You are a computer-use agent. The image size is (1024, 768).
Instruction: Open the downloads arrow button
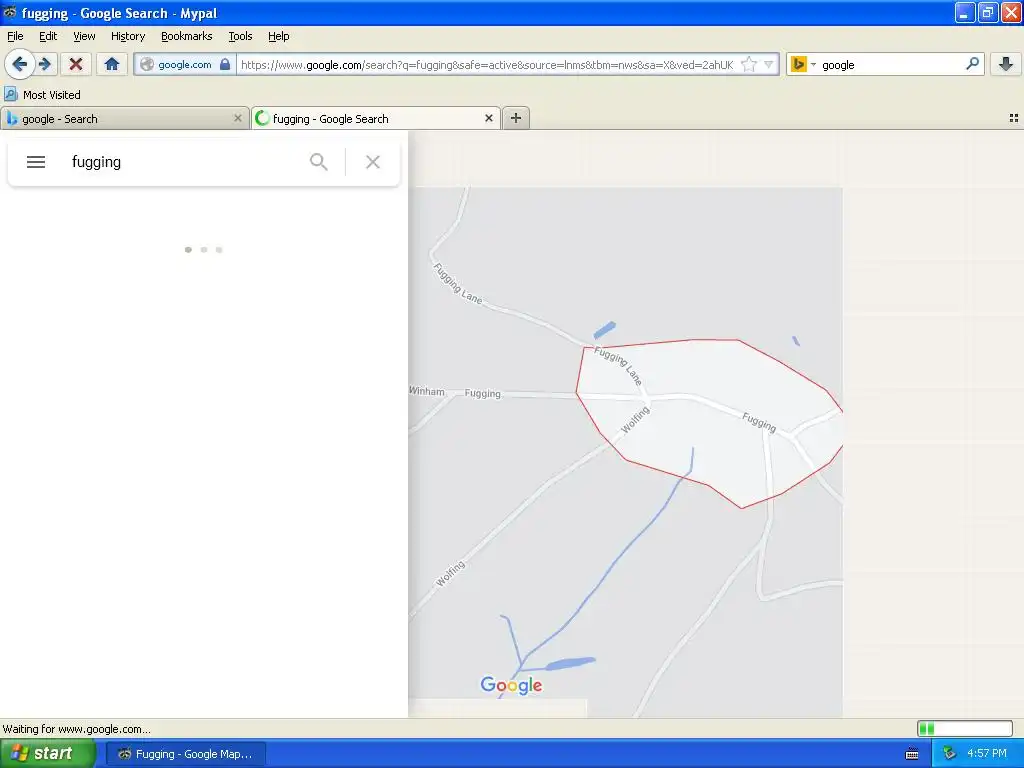[x=1006, y=64]
